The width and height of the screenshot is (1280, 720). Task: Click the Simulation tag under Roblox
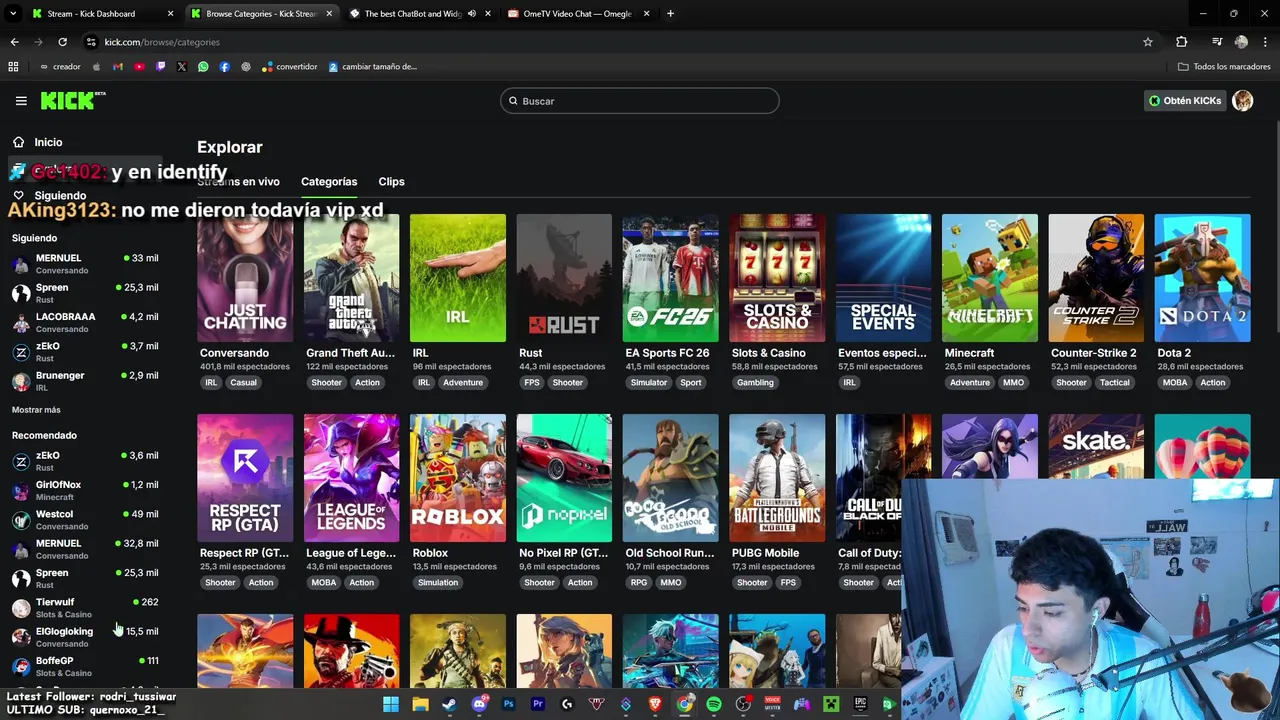tap(438, 582)
